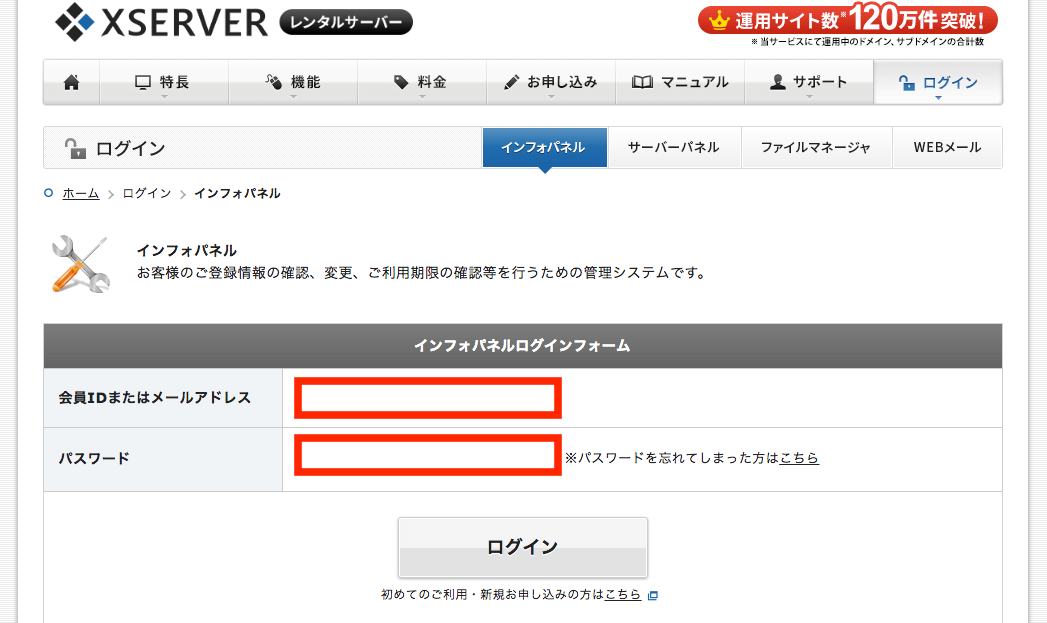Viewport: 1047px width, 623px height.
Task: Expand the お申し込み menu
Action: coord(550,83)
